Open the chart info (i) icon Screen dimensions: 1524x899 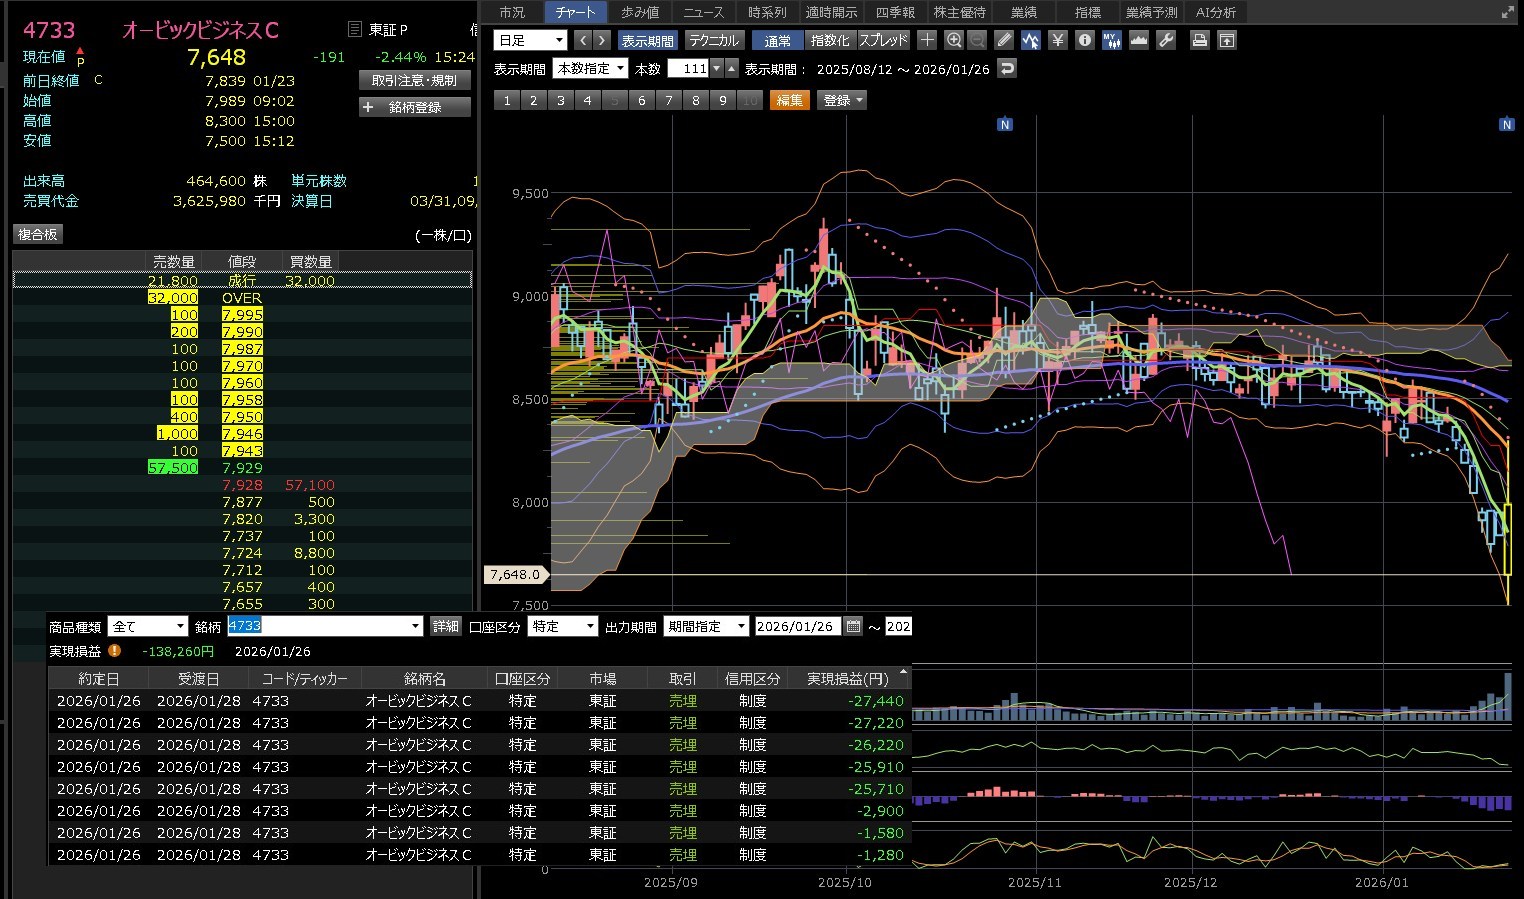1085,40
